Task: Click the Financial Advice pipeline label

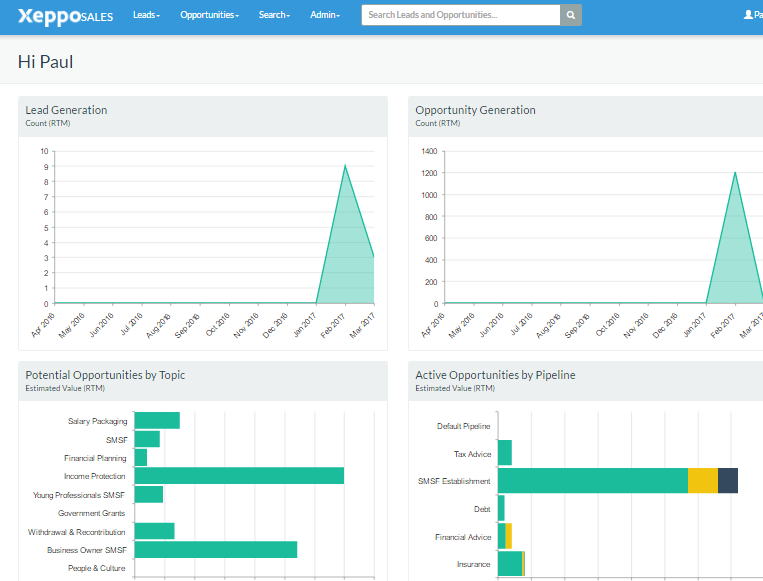Action: [463, 537]
